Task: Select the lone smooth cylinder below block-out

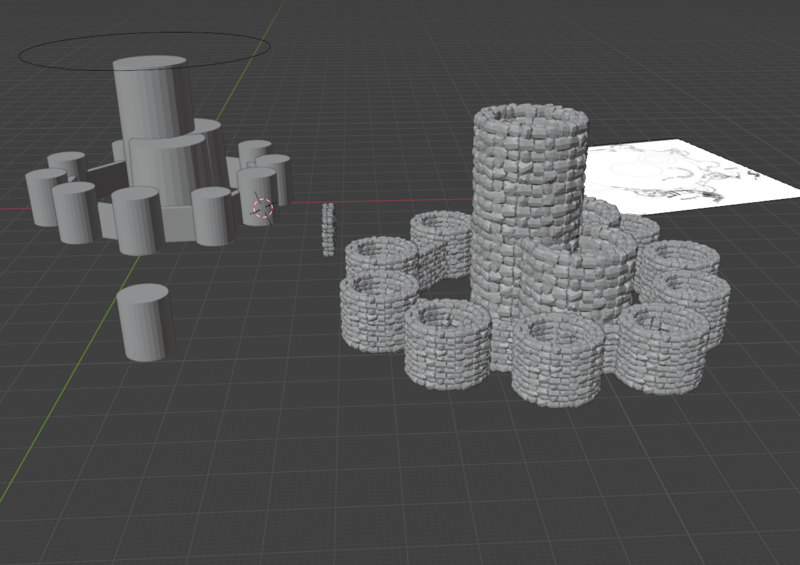Action: click(147, 322)
